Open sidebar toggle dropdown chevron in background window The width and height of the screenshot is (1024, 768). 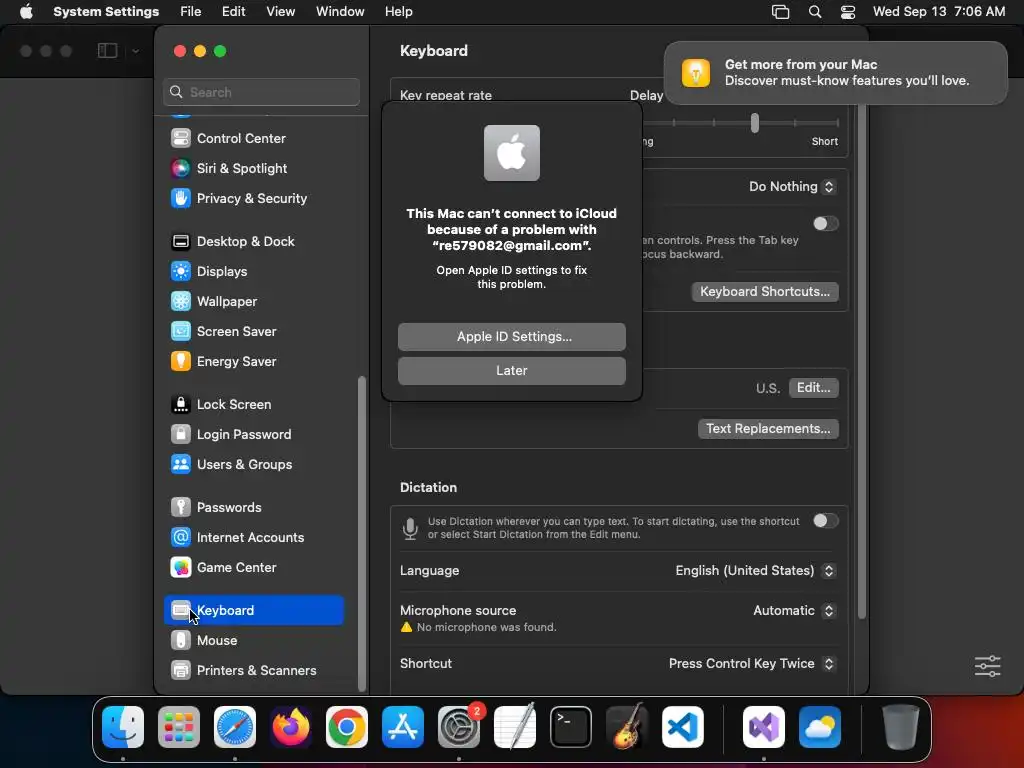pyautogui.click(x=135, y=51)
